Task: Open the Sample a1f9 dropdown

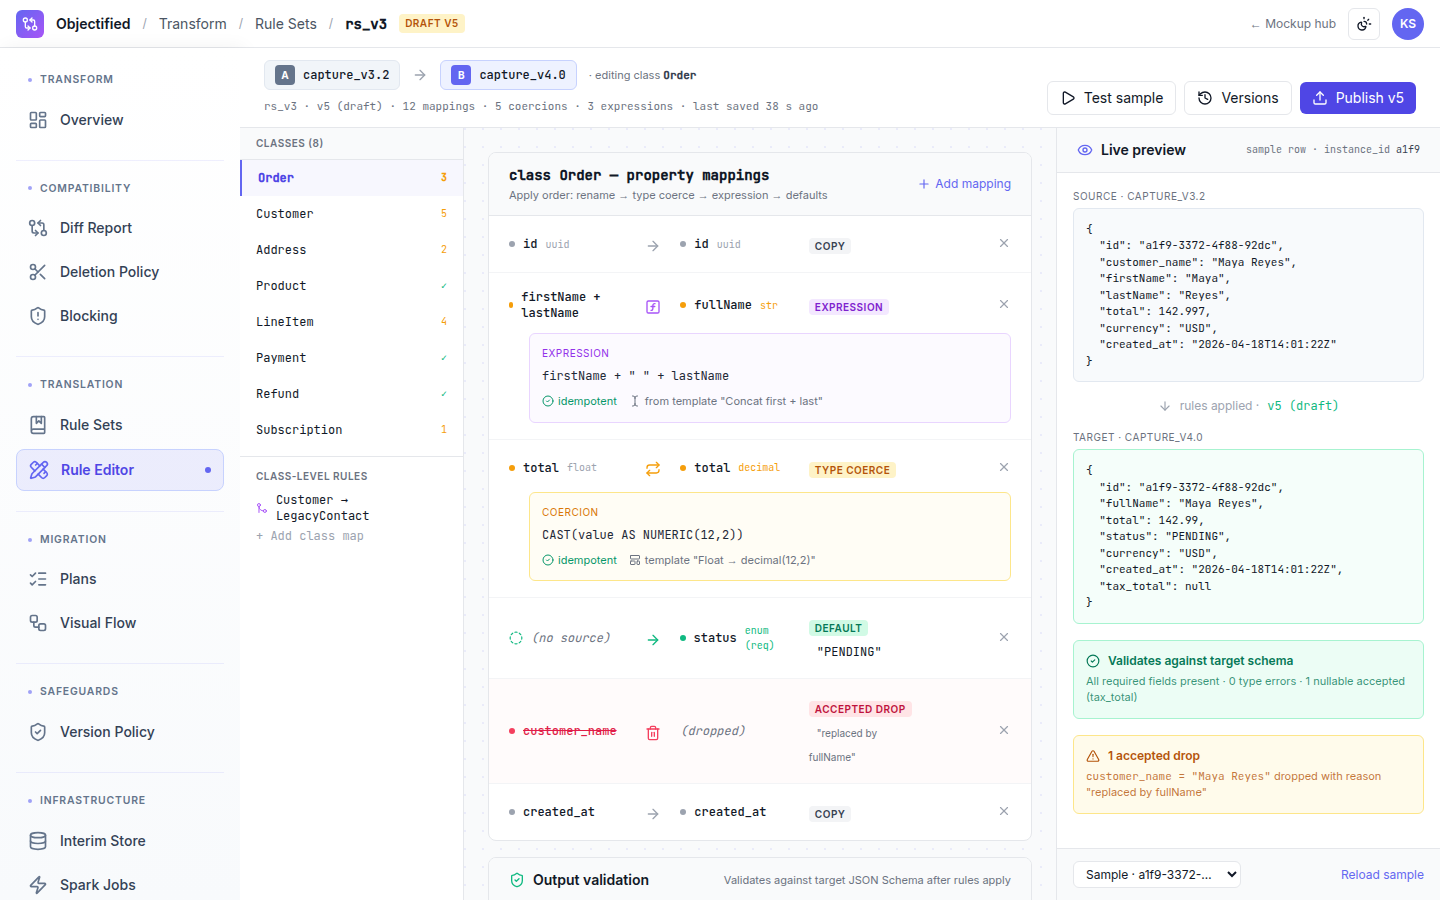Action: (1157, 875)
